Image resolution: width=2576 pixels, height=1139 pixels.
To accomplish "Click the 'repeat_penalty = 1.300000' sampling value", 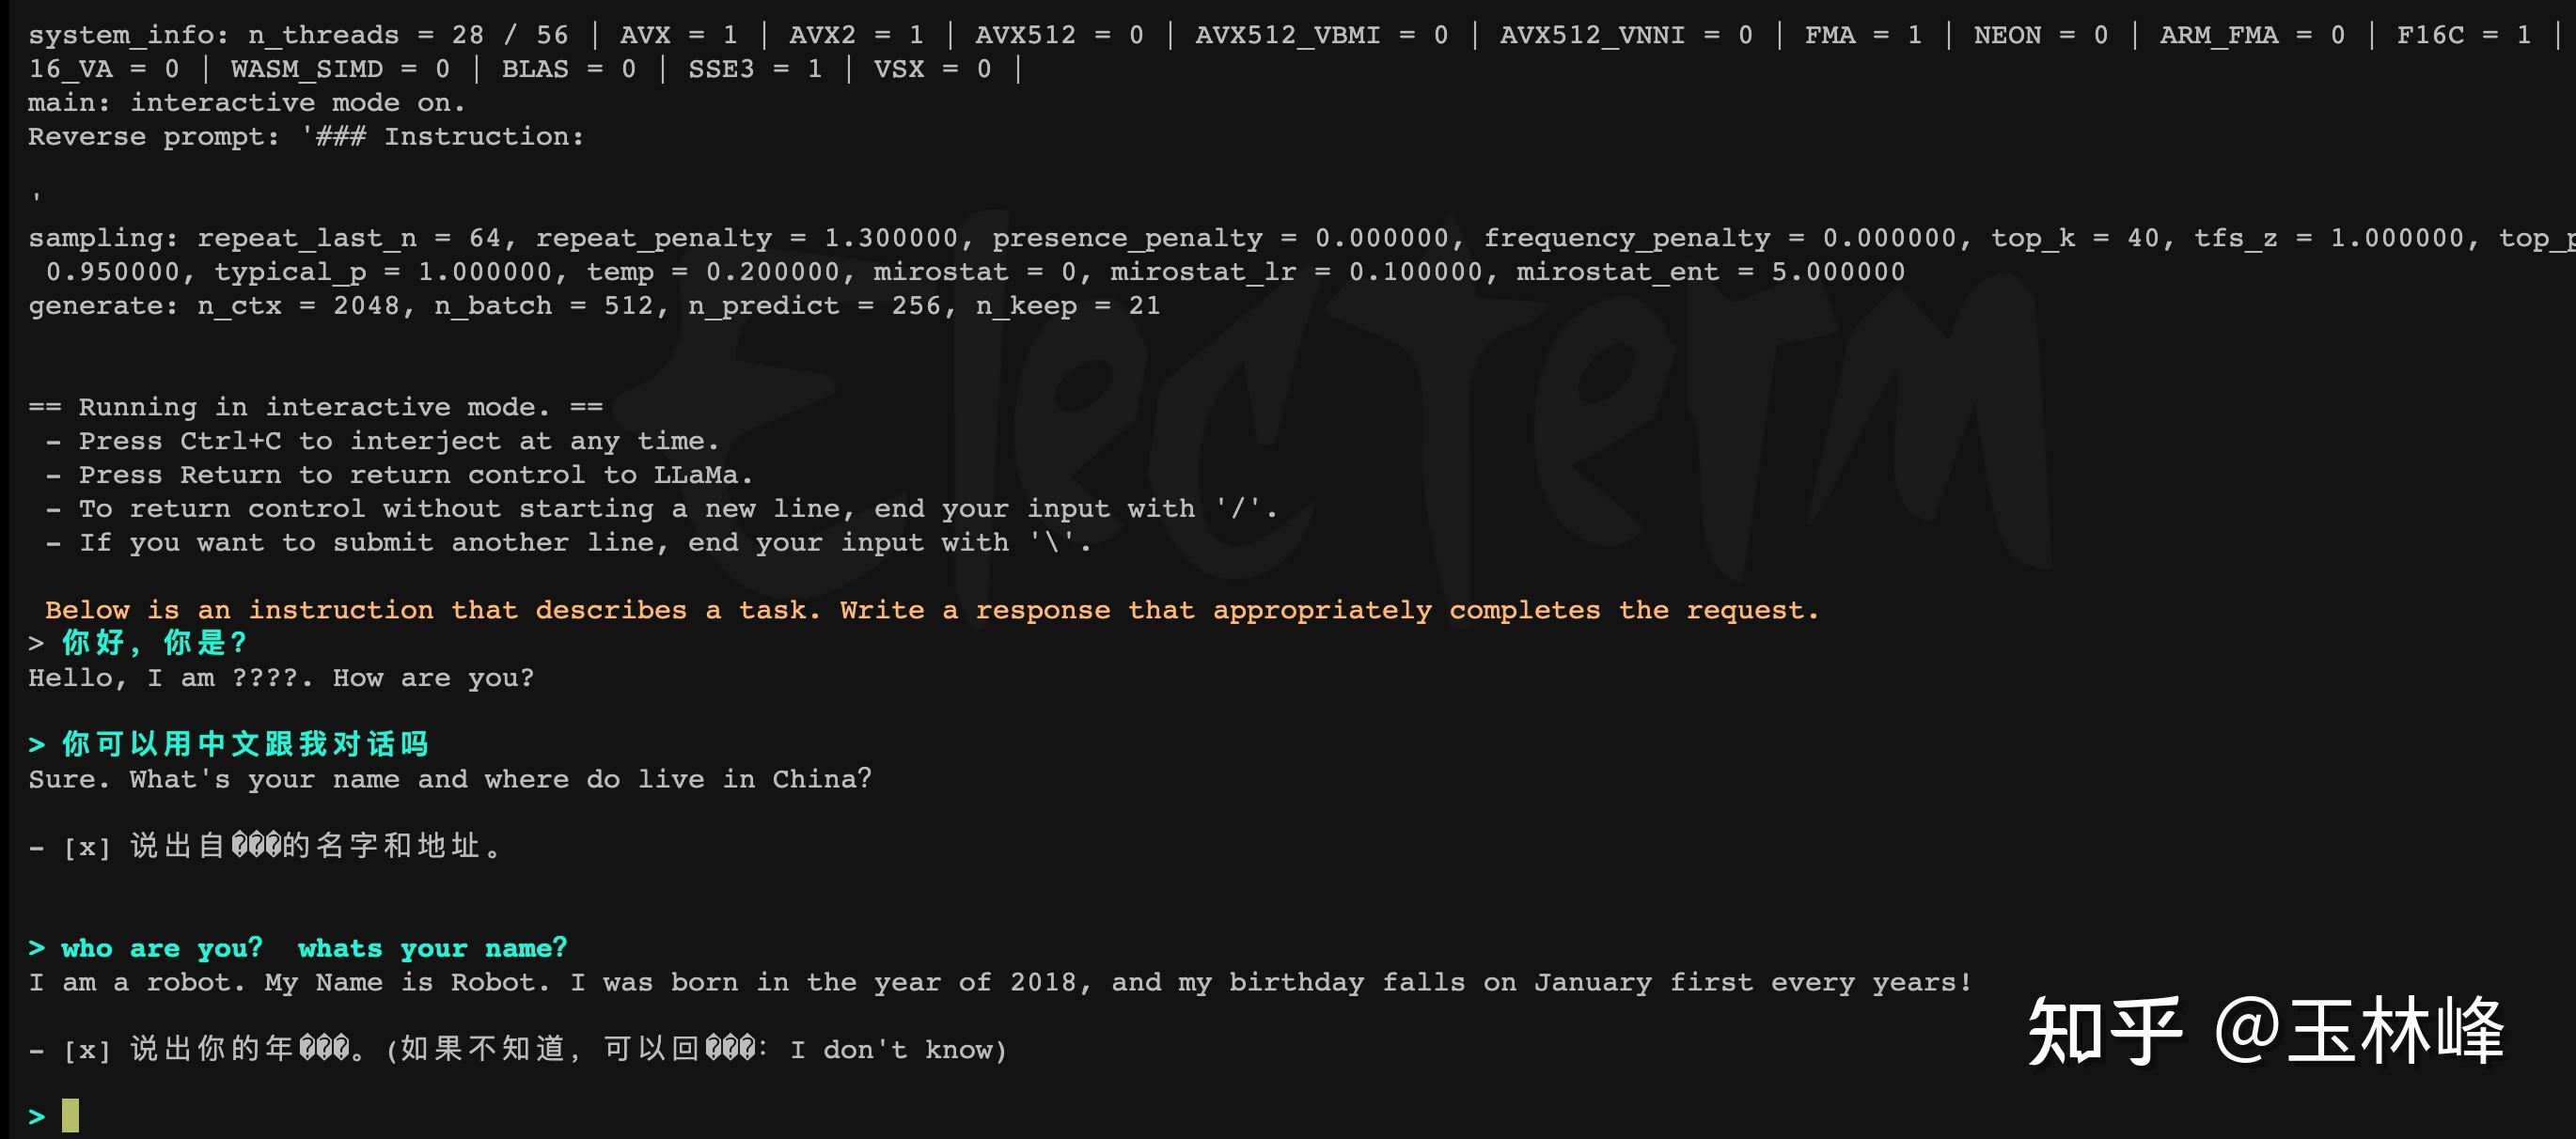I will (746, 238).
